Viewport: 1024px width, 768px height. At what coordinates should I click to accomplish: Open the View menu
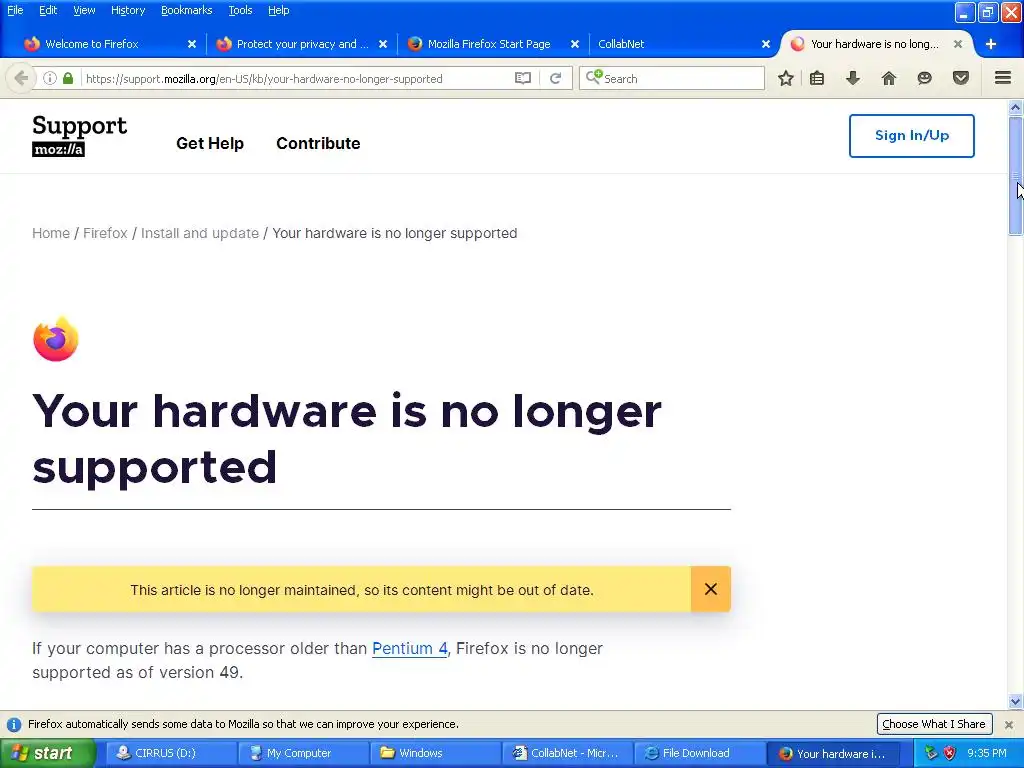click(84, 10)
